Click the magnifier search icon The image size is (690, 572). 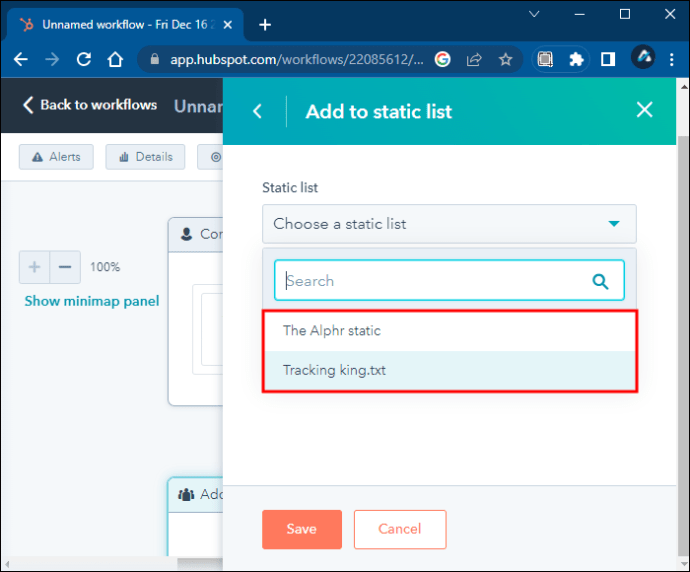click(600, 281)
